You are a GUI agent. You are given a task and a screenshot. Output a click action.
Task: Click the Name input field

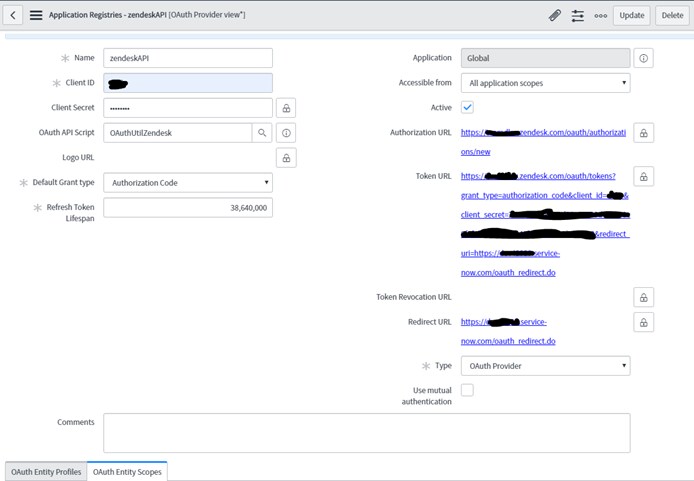point(188,58)
